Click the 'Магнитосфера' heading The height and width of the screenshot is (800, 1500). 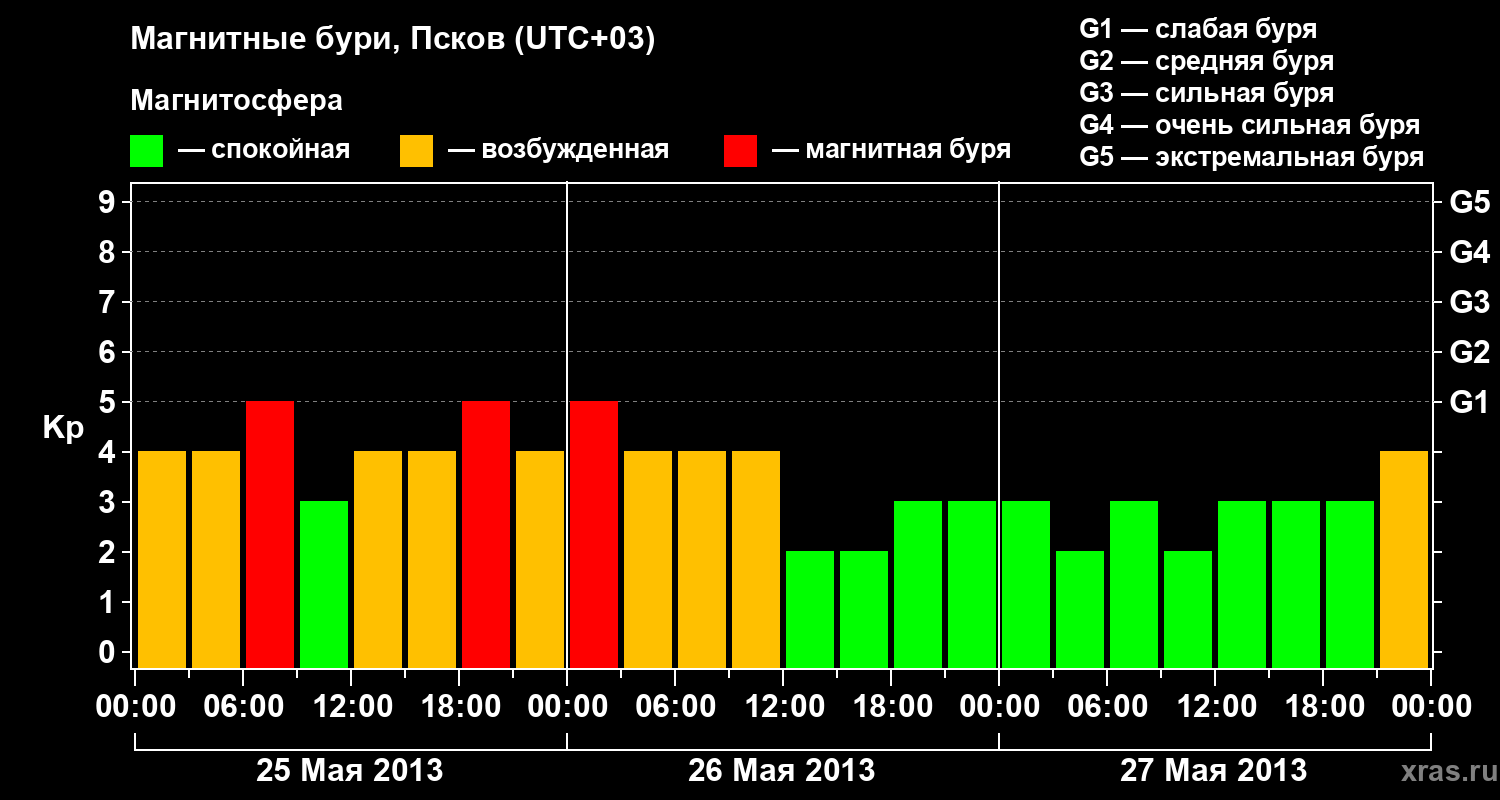tap(236, 101)
